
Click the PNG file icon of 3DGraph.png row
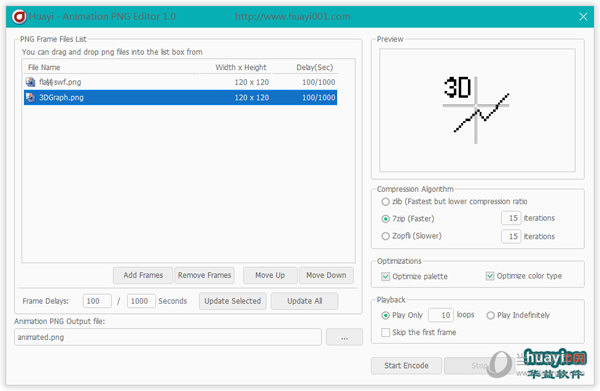click(x=30, y=98)
